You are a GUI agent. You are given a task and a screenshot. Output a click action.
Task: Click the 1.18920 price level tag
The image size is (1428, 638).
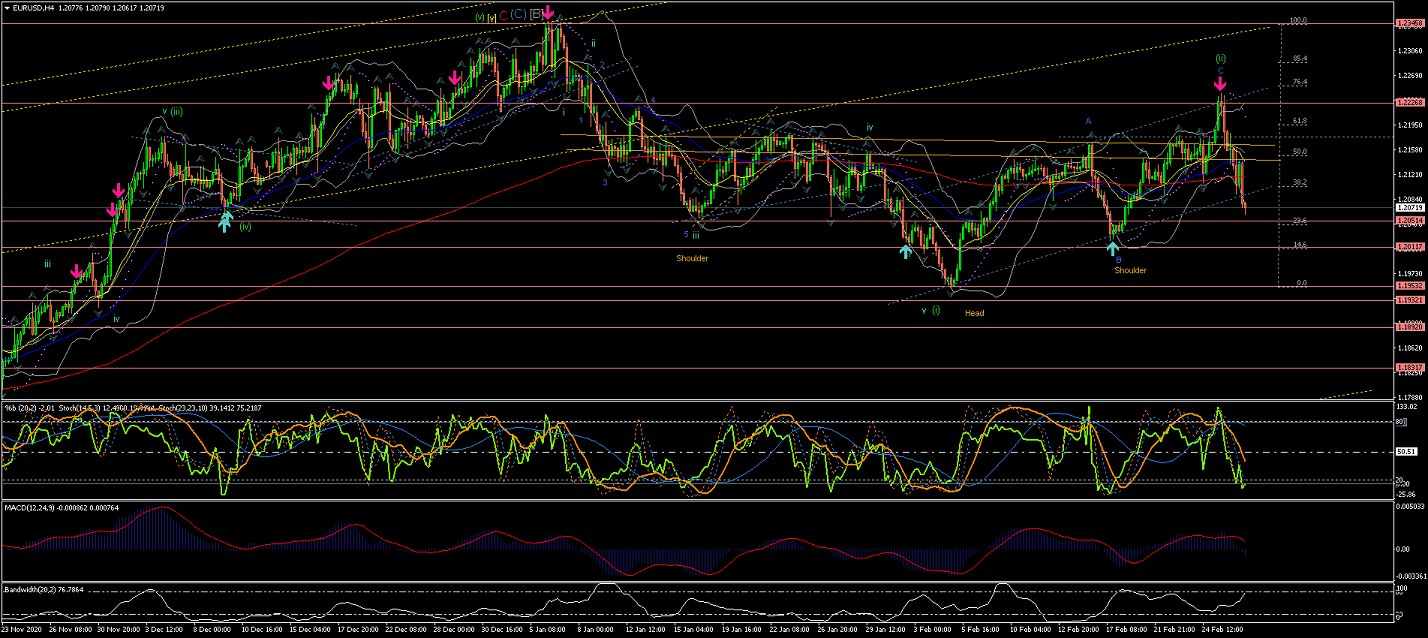pos(1408,326)
